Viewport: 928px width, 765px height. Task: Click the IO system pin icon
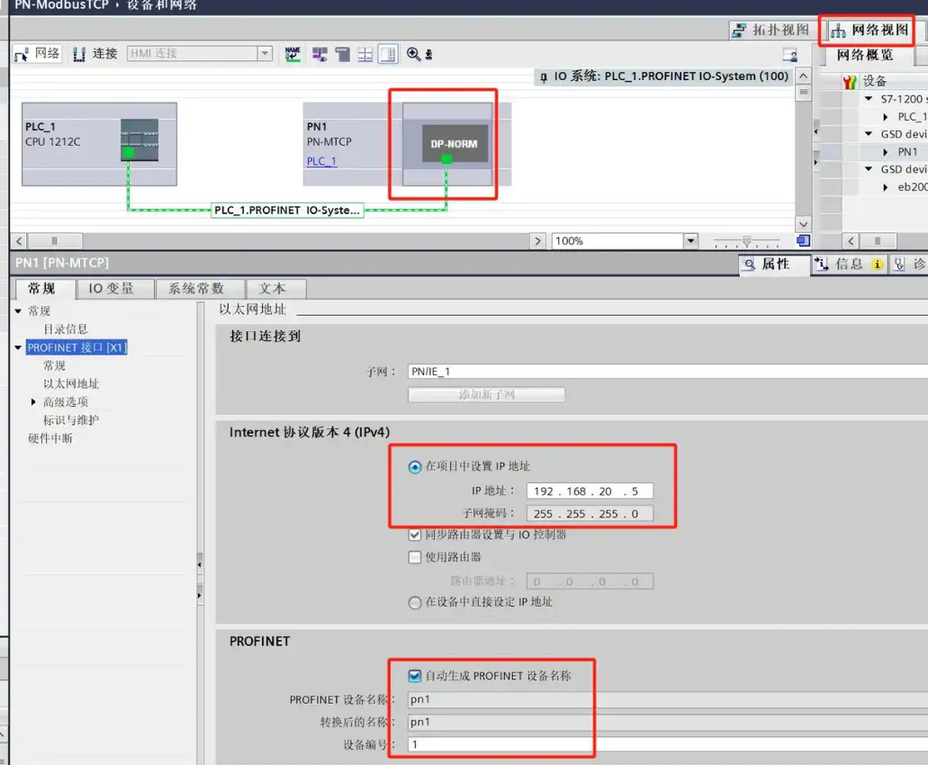543,77
